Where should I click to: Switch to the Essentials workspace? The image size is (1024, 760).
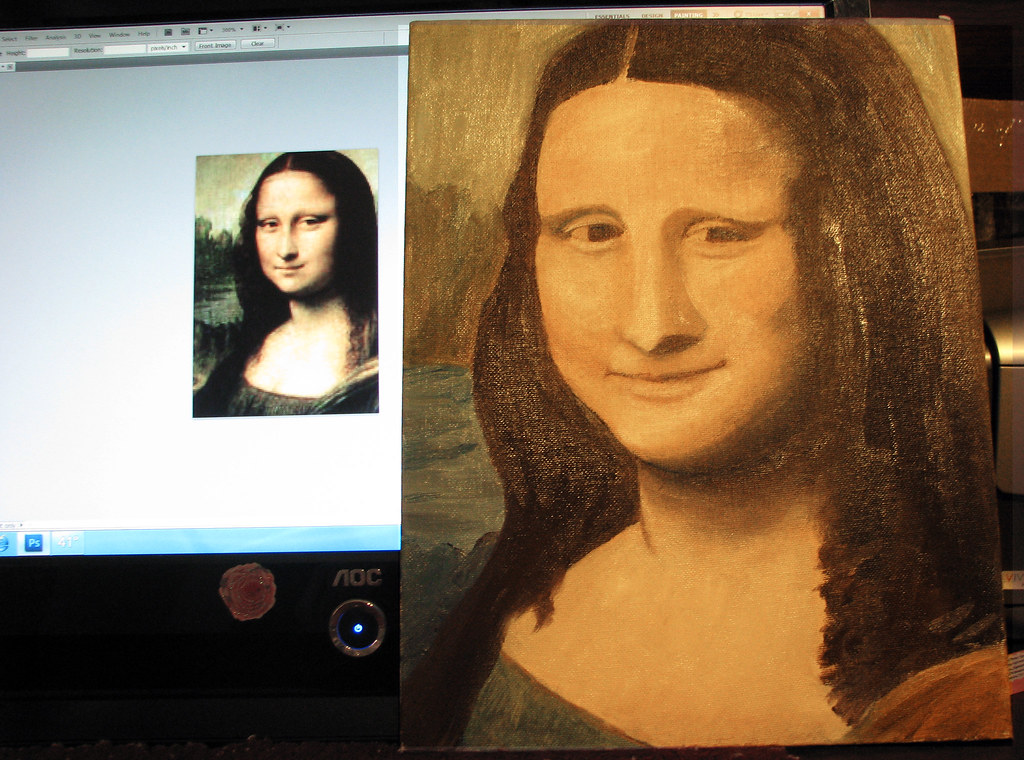click(612, 16)
